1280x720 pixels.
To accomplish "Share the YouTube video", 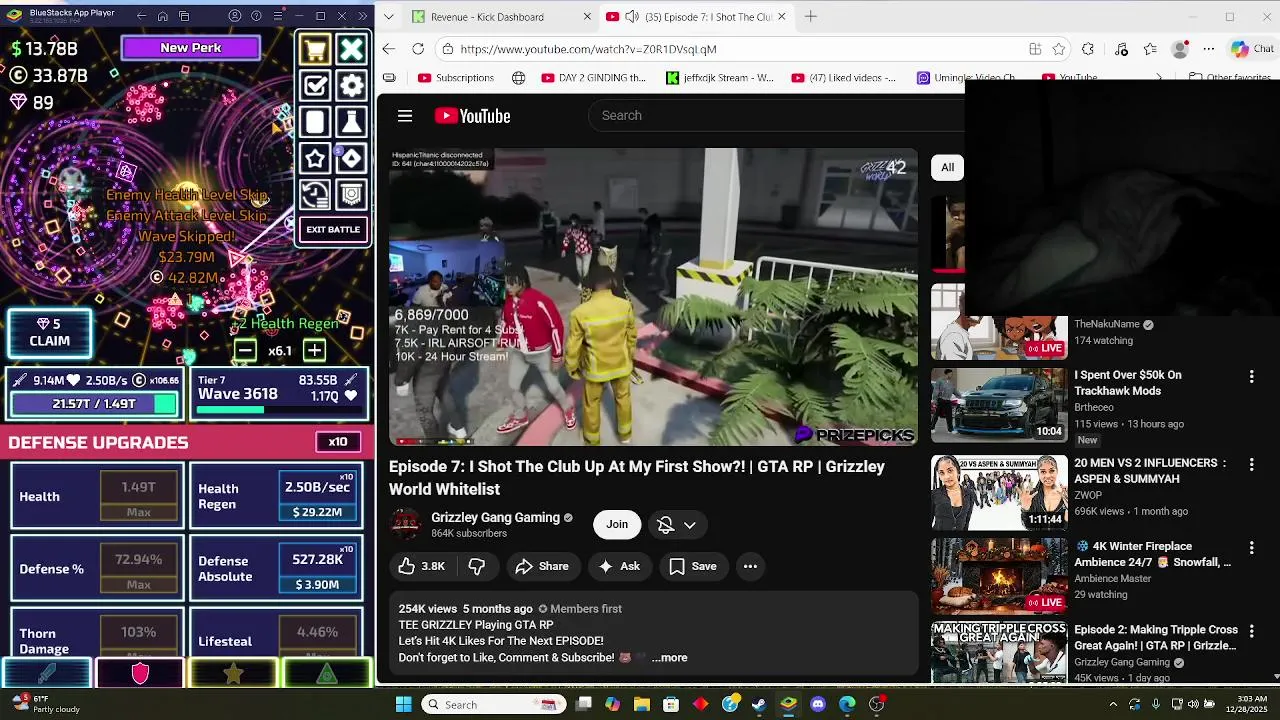I will pyautogui.click(x=542, y=566).
